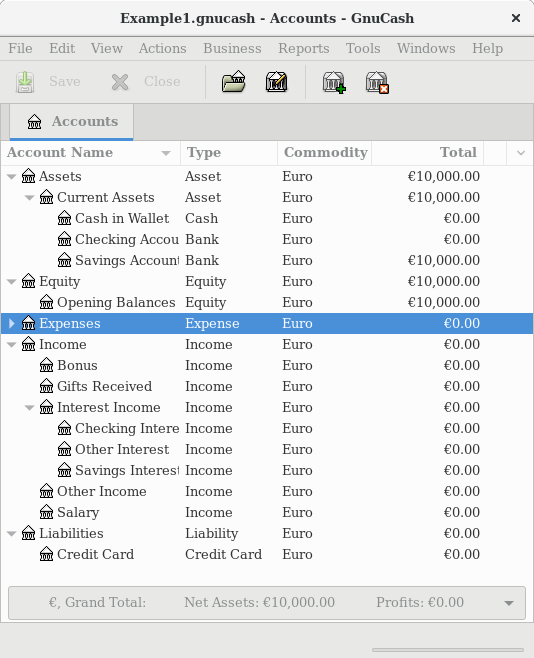The width and height of the screenshot is (534, 658).
Task: Select the Income account row label
Action: click(x=63, y=345)
